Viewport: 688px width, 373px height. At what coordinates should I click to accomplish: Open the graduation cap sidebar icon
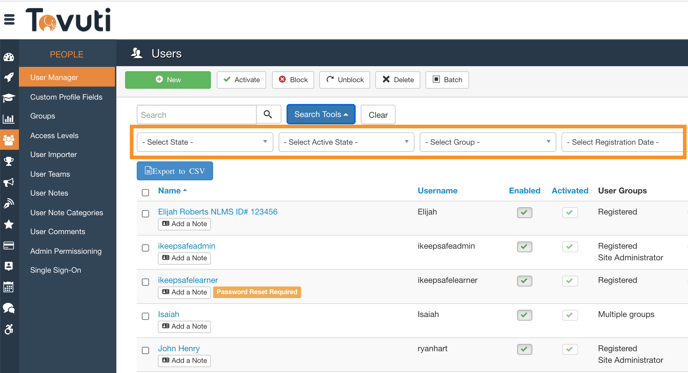click(9, 98)
